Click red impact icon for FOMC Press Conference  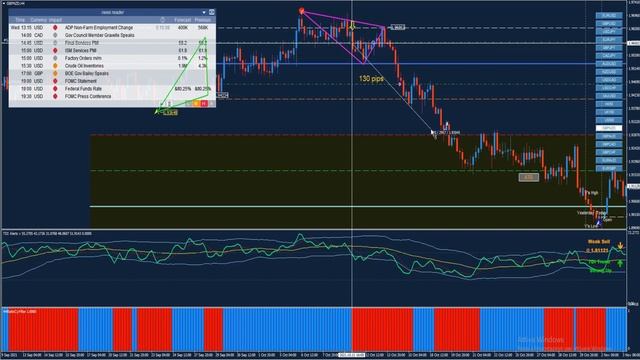coord(55,96)
